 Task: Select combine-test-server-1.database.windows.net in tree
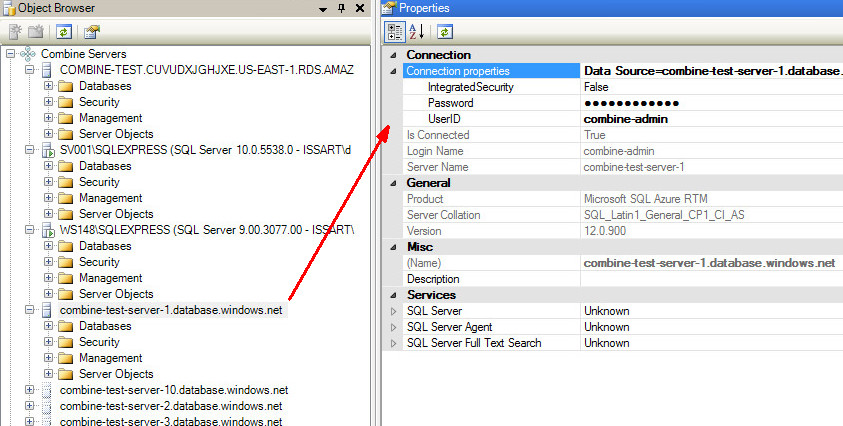pos(171,310)
